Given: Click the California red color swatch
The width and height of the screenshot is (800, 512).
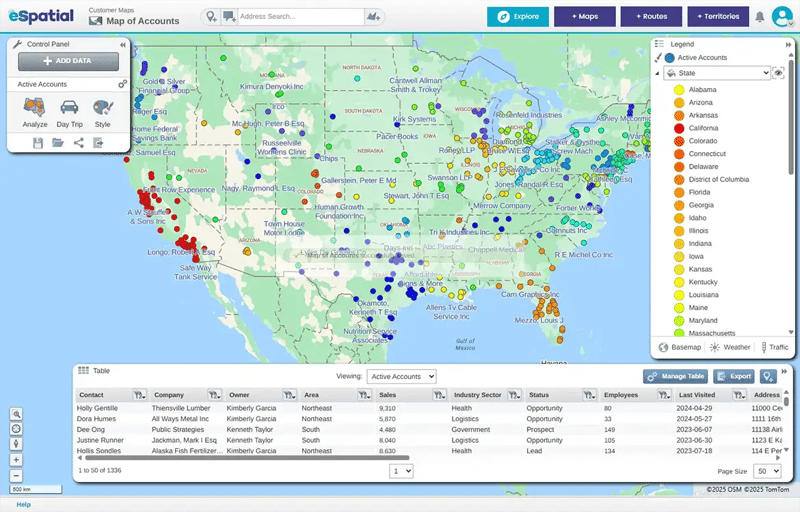Looking at the screenshot, I should (x=679, y=128).
